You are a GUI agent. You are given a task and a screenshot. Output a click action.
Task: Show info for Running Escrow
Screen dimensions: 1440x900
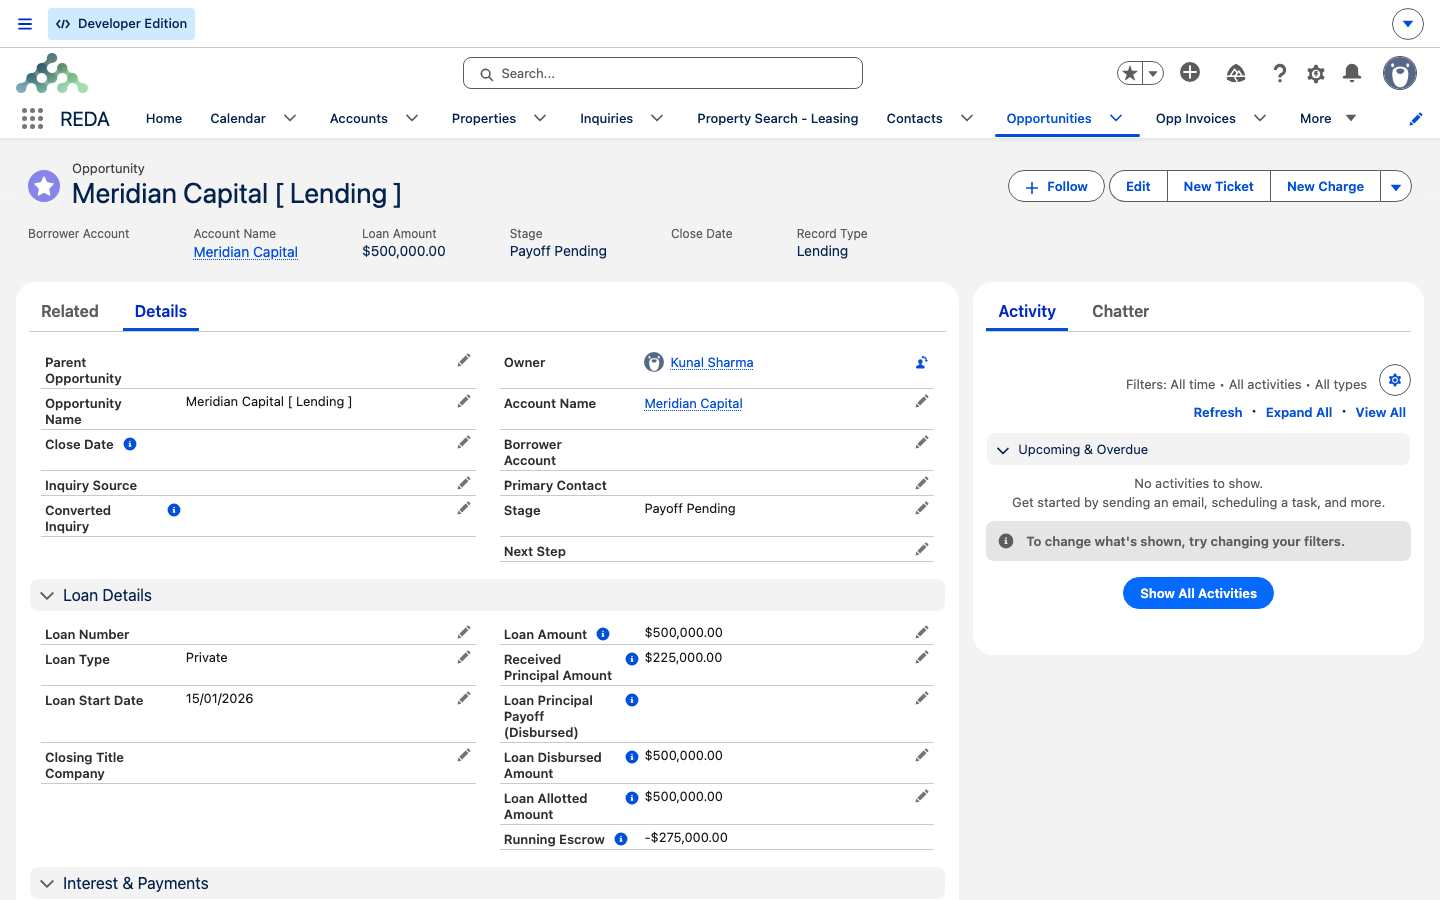pyautogui.click(x=621, y=839)
